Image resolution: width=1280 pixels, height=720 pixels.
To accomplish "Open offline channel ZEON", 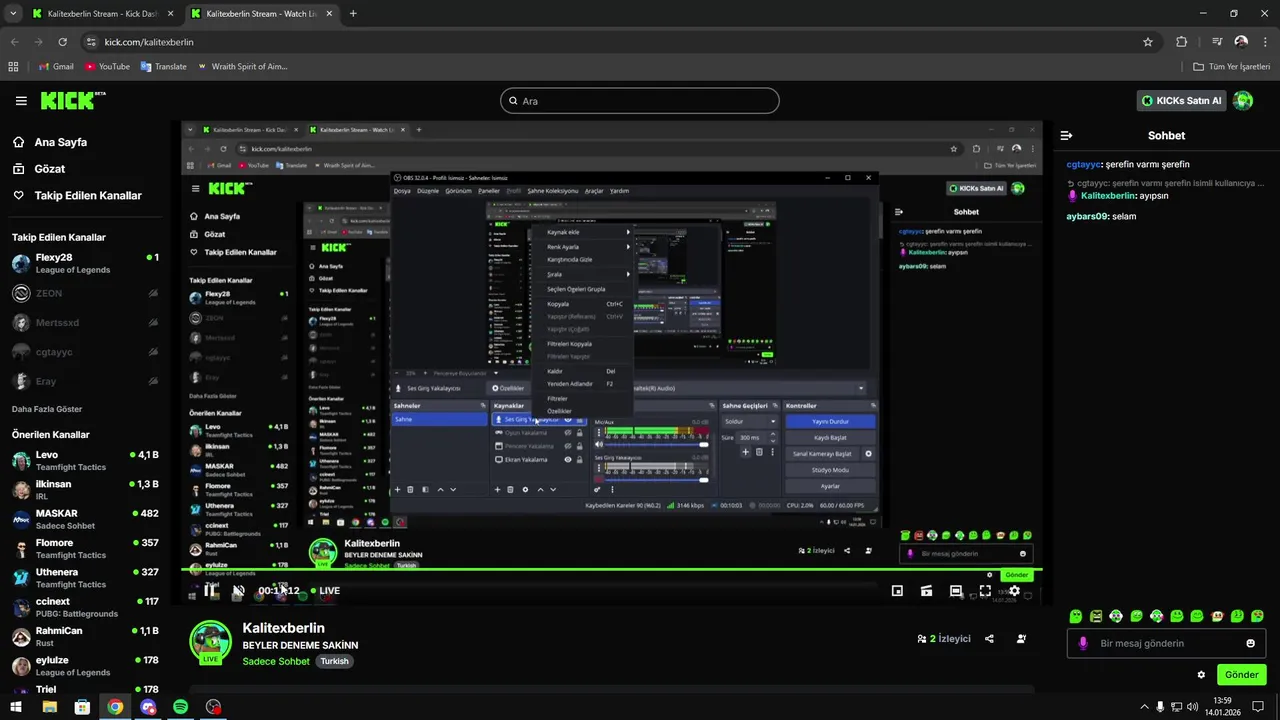I will point(85,293).
